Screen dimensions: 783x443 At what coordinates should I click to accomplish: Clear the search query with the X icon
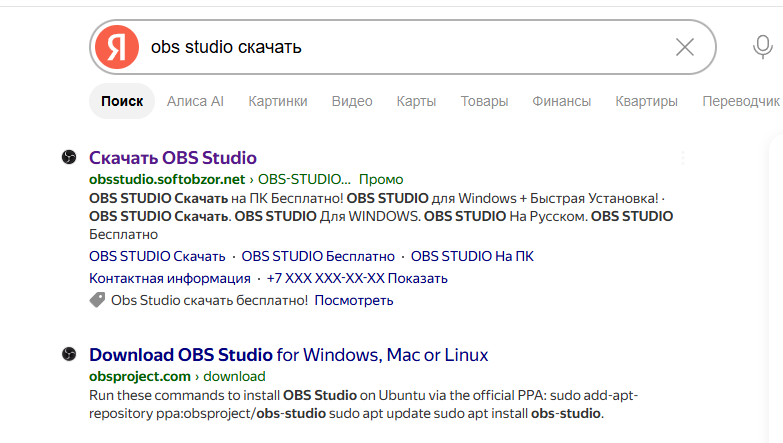[685, 47]
